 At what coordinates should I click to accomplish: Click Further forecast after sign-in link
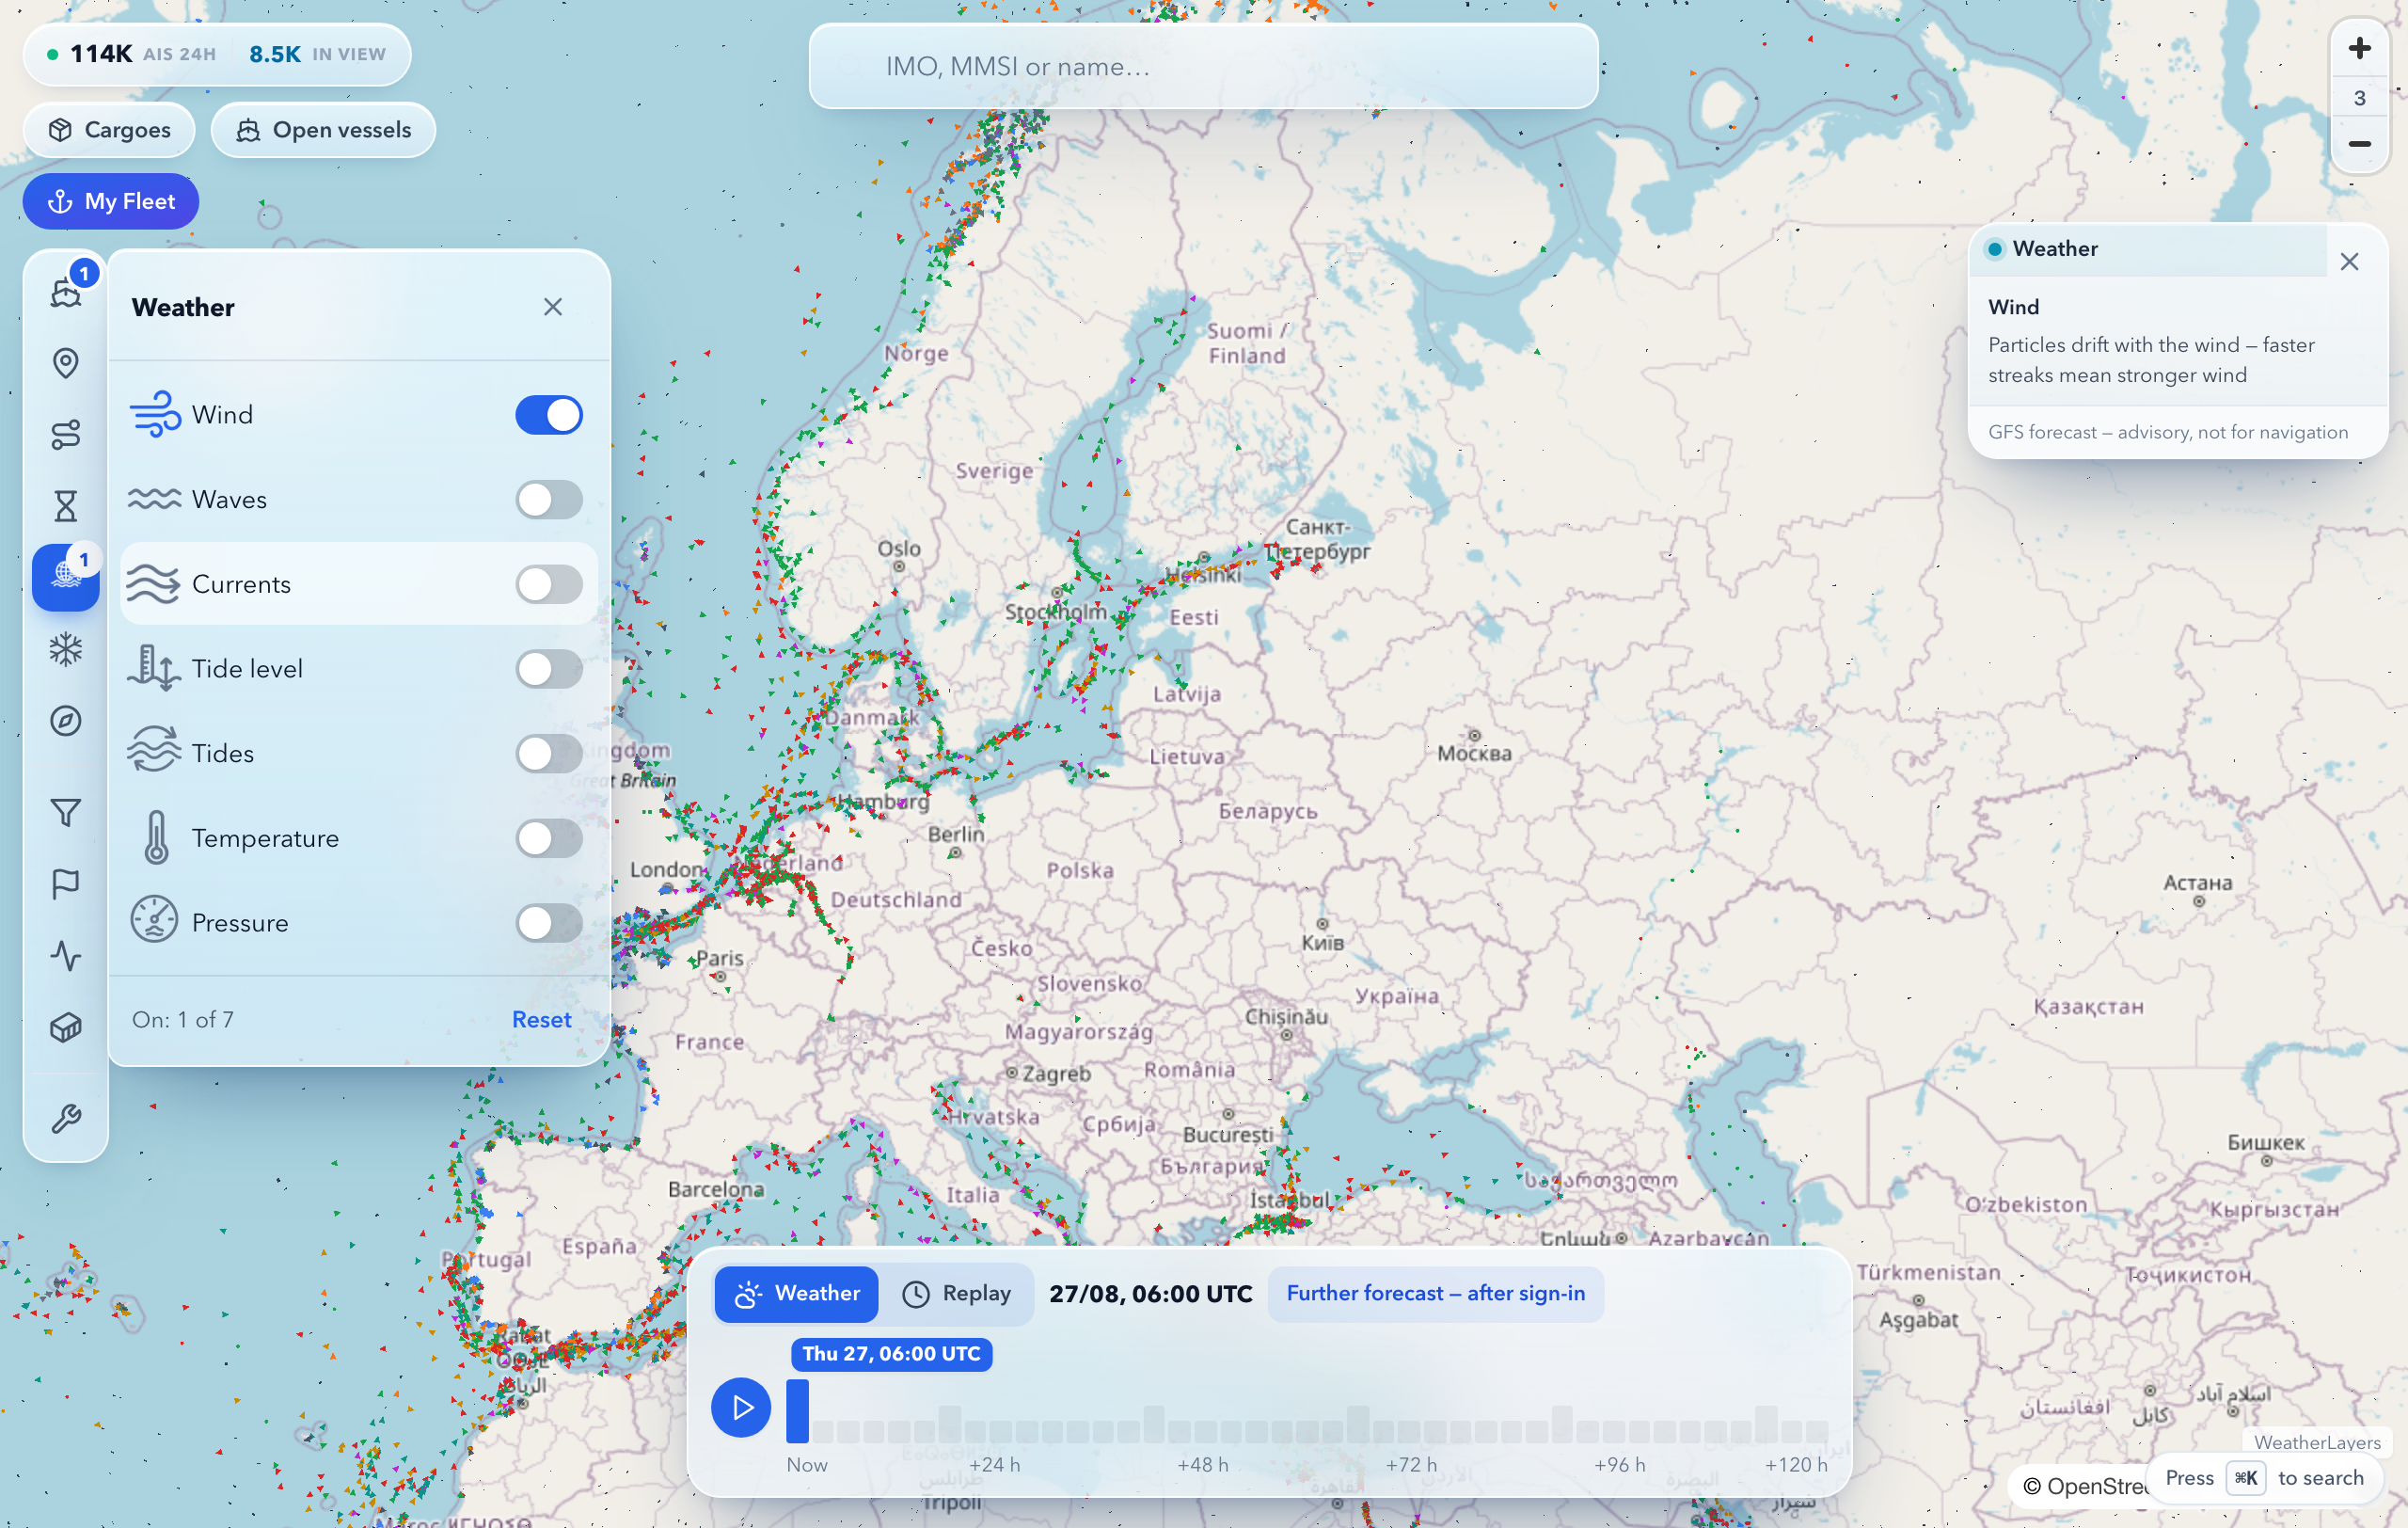[x=1436, y=1293]
